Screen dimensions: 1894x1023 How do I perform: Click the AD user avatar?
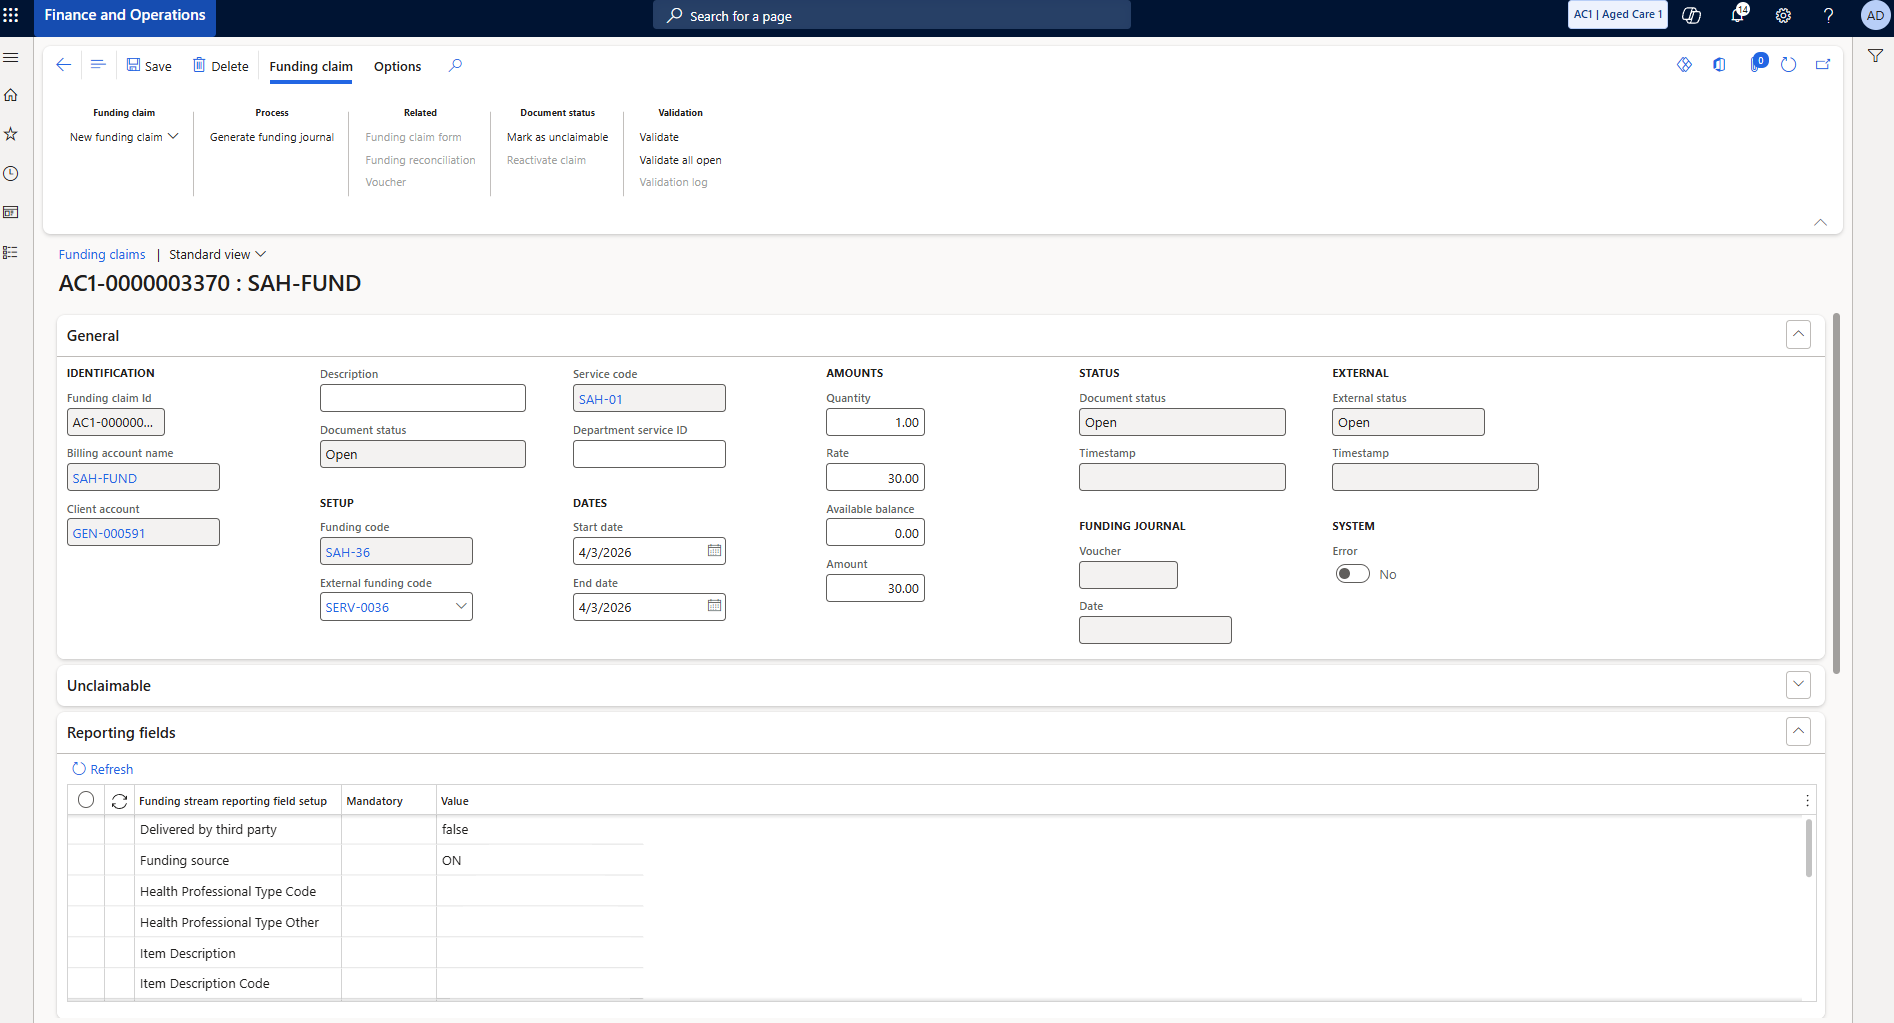pyautogui.click(x=1875, y=15)
